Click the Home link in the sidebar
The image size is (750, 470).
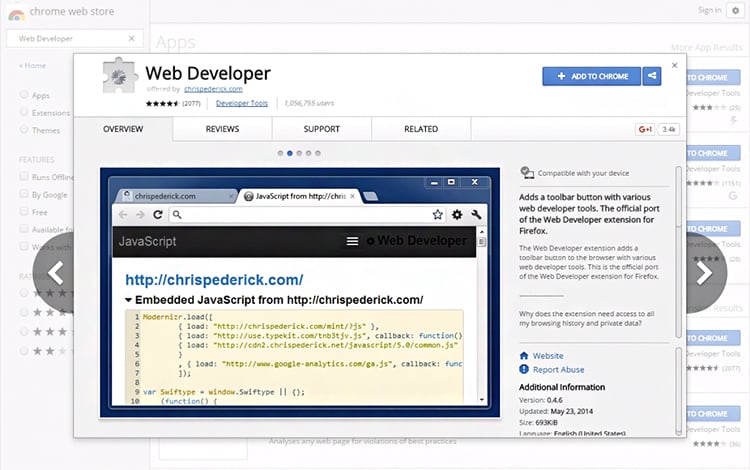pos(33,66)
